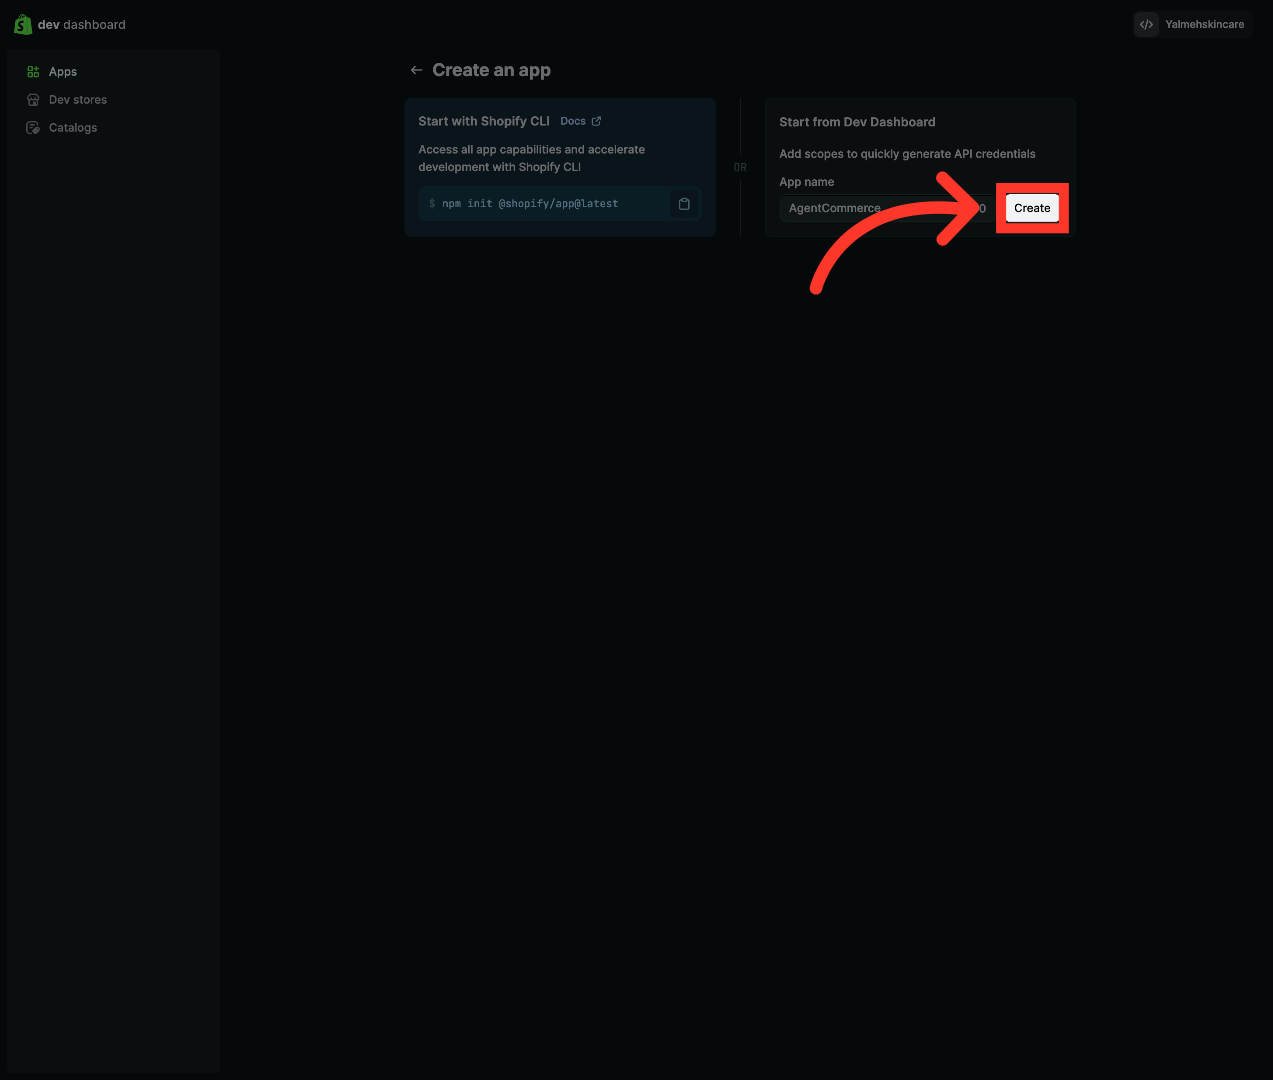
Task: Click the Catalogs icon
Action: 33,128
